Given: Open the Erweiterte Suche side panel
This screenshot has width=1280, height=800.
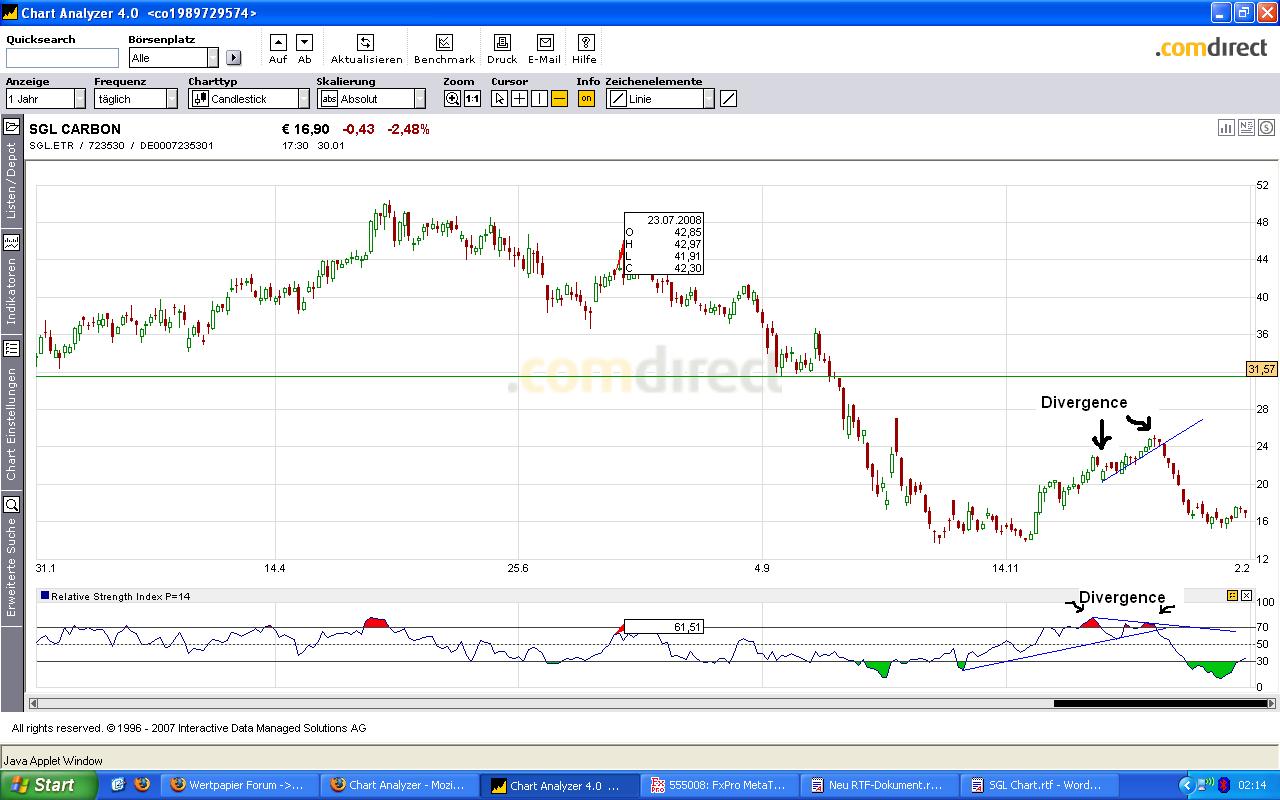Looking at the screenshot, I should (12, 558).
